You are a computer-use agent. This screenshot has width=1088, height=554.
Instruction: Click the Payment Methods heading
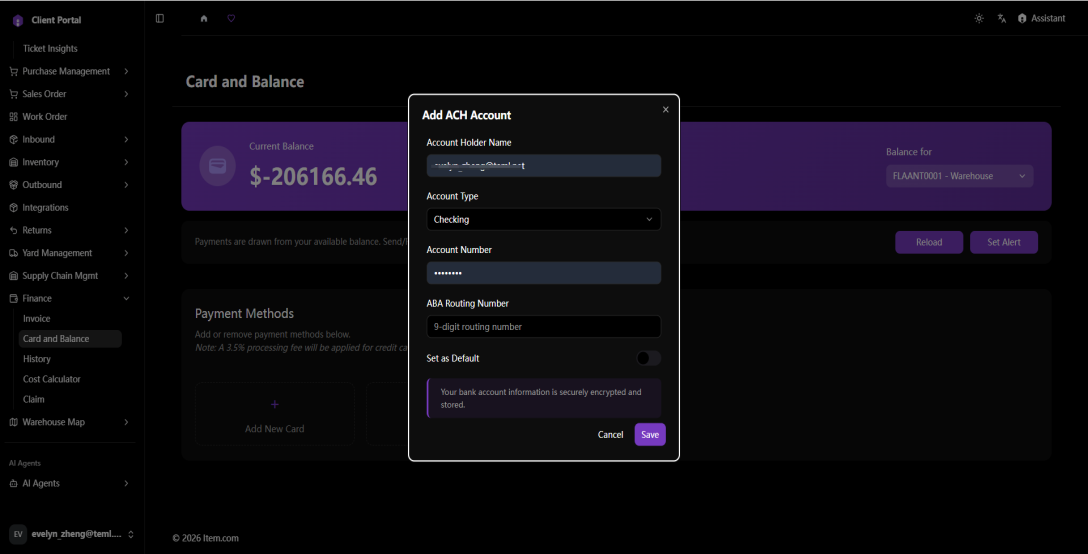tap(244, 314)
